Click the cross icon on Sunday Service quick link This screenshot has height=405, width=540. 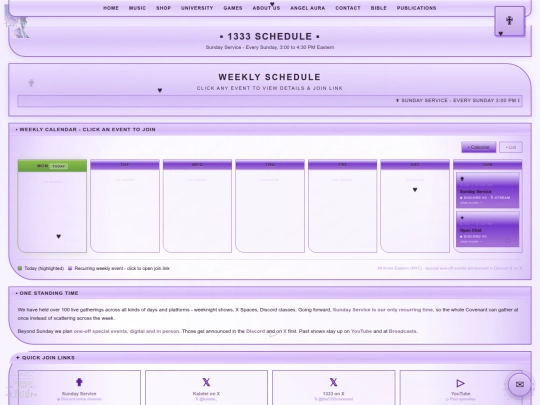tap(79, 382)
